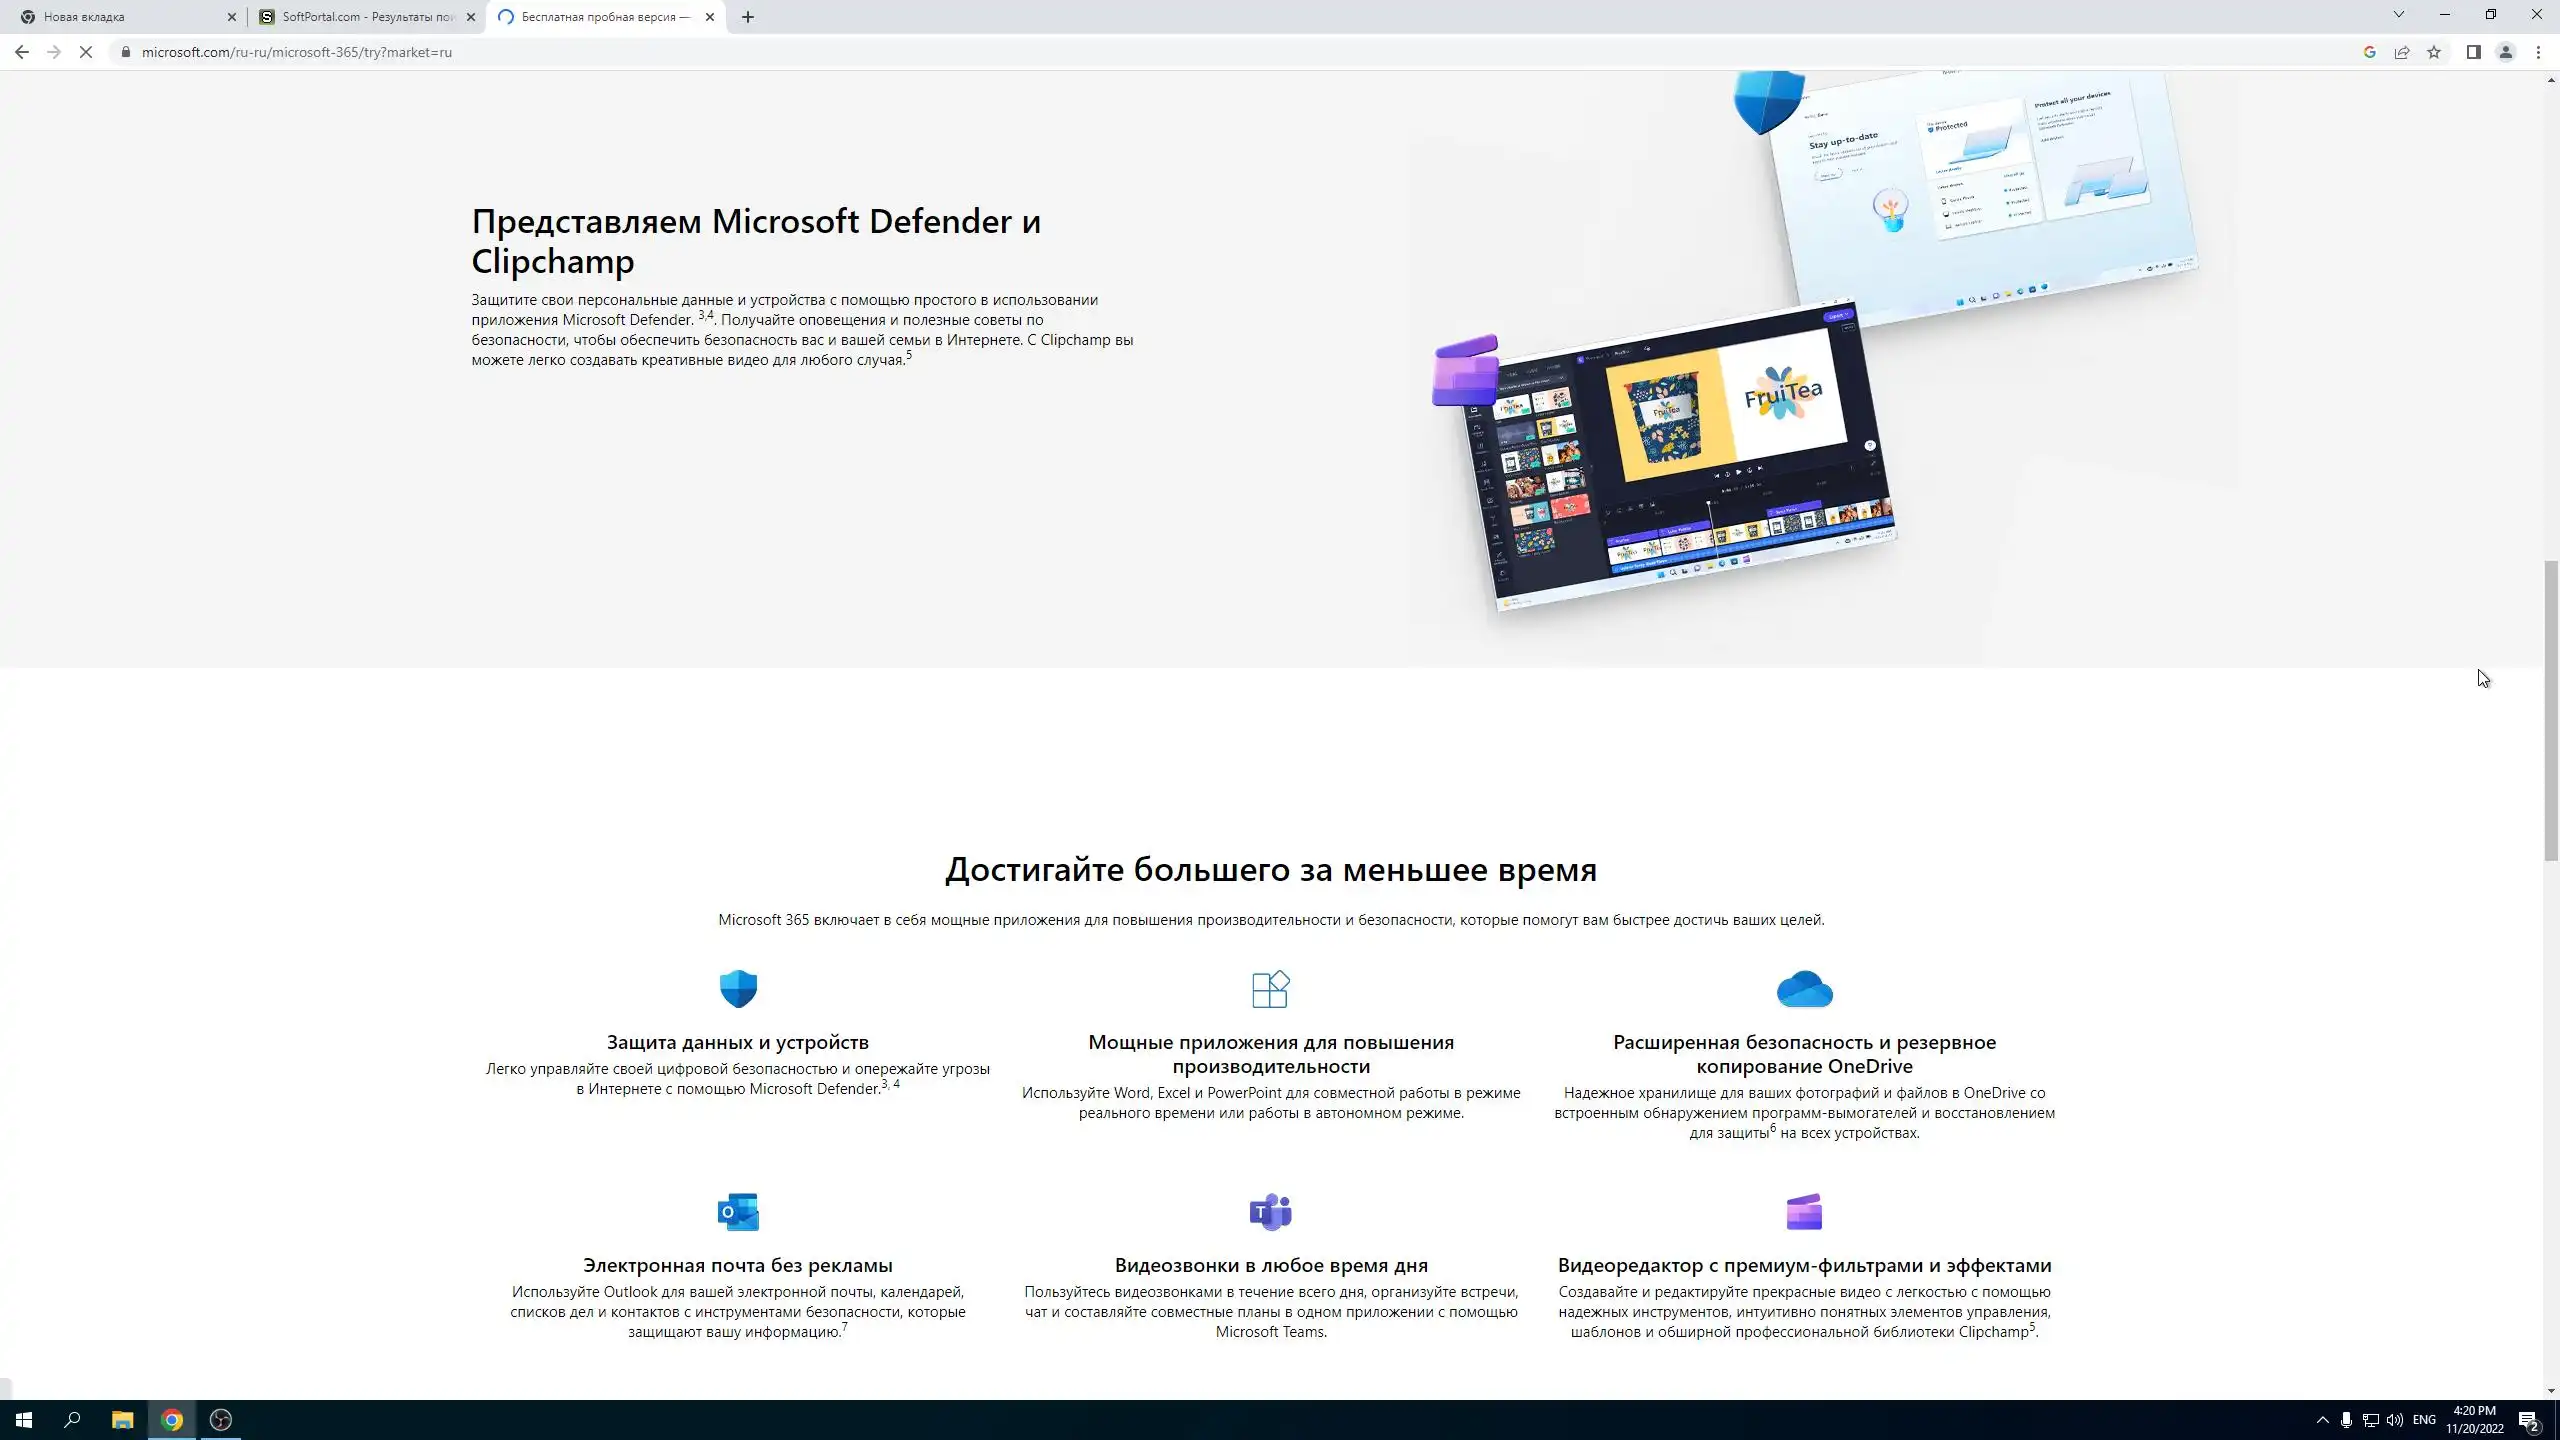The height and width of the screenshot is (1440, 2560).
Task: Switch to the SoftPortal.com tab
Action: pos(366,17)
